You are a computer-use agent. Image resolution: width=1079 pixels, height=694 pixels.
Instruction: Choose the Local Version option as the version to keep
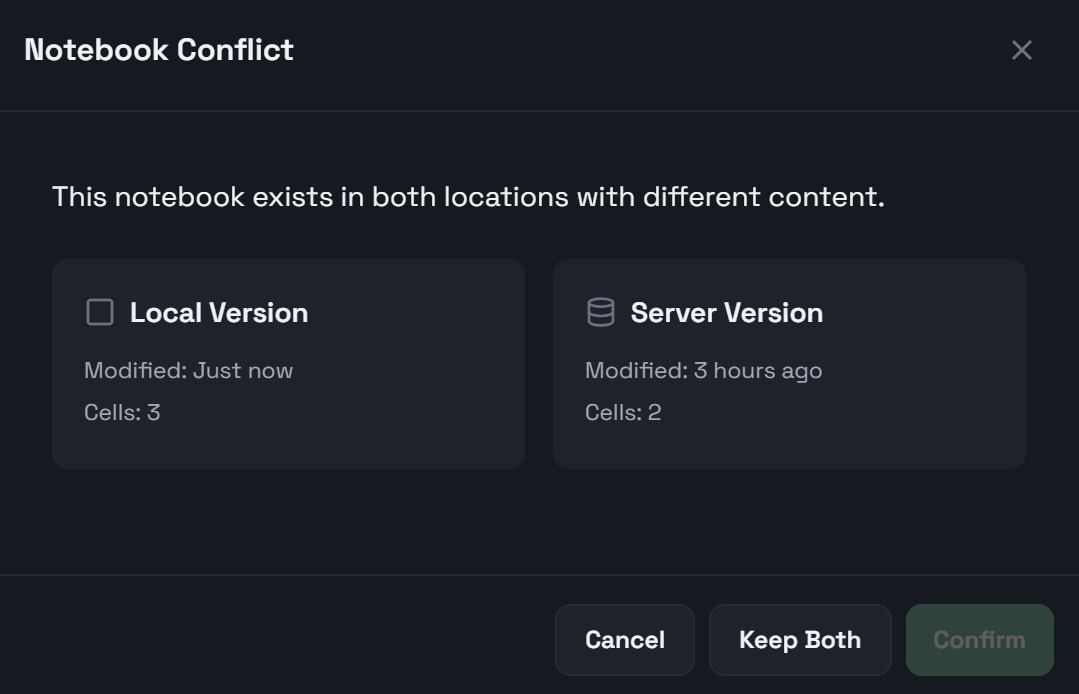[288, 363]
